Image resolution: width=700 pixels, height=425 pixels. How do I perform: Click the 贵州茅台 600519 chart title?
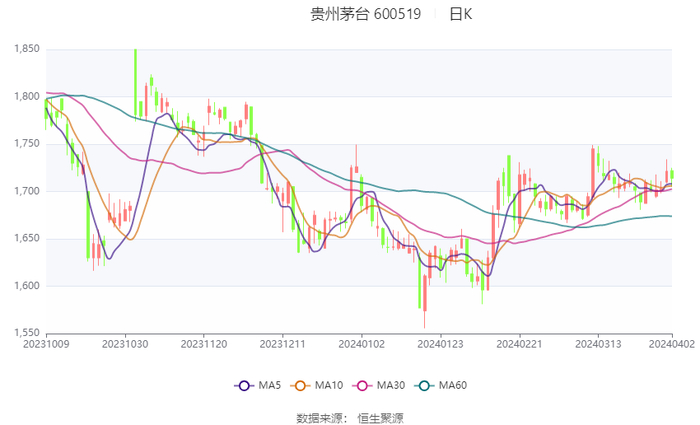pos(366,14)
